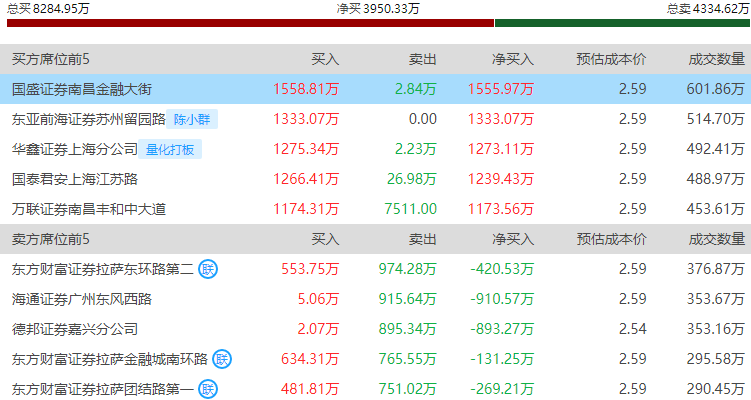751x400 pixels.
Task: Click sell value 0.00
Action: (422, 119)
